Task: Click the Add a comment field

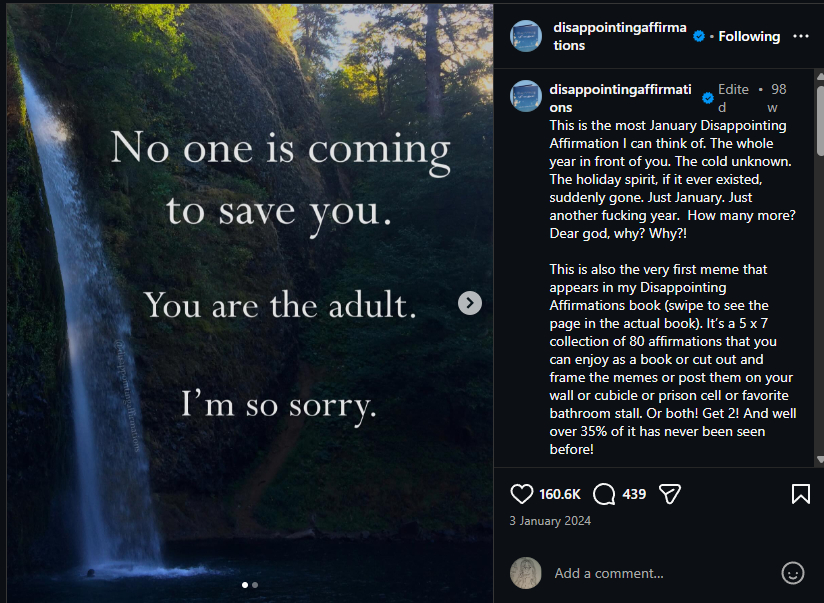Action: 662,573
